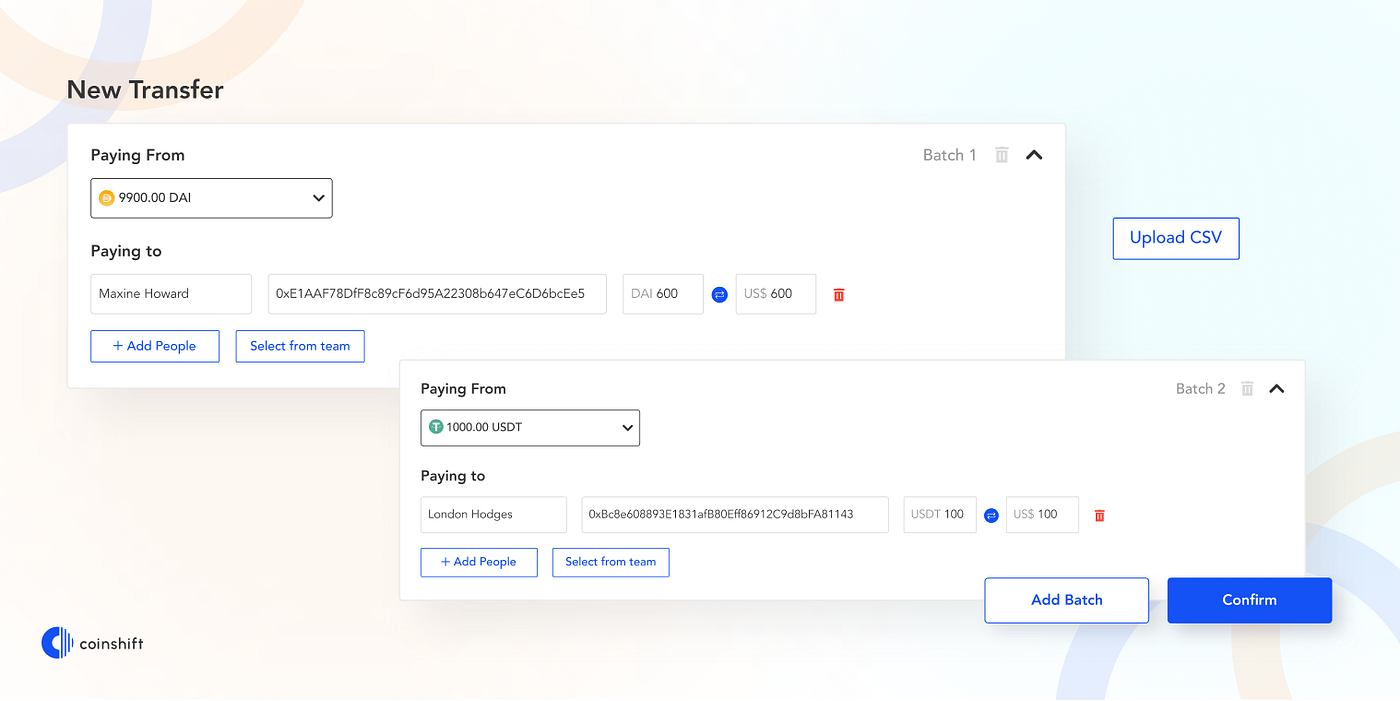
Task: Click the US$ 100 amount field
Action: tap(1042, 514)
